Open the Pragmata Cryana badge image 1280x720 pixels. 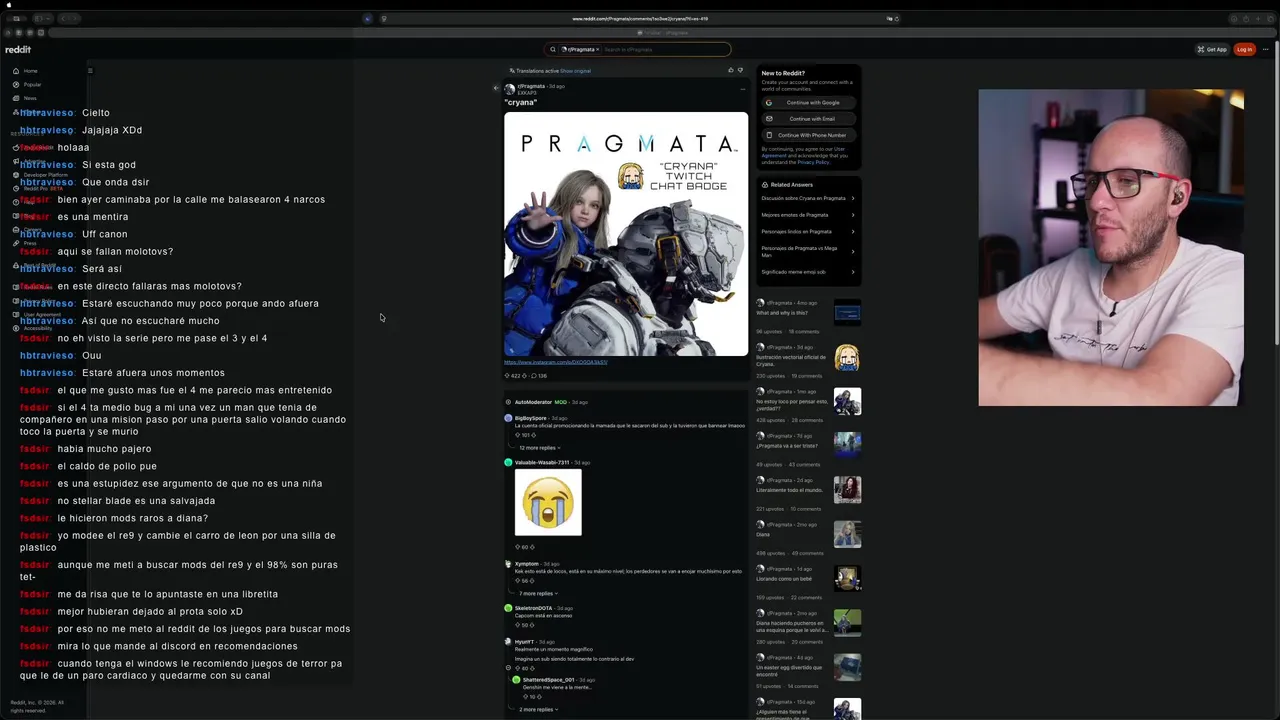coord(626,233)
